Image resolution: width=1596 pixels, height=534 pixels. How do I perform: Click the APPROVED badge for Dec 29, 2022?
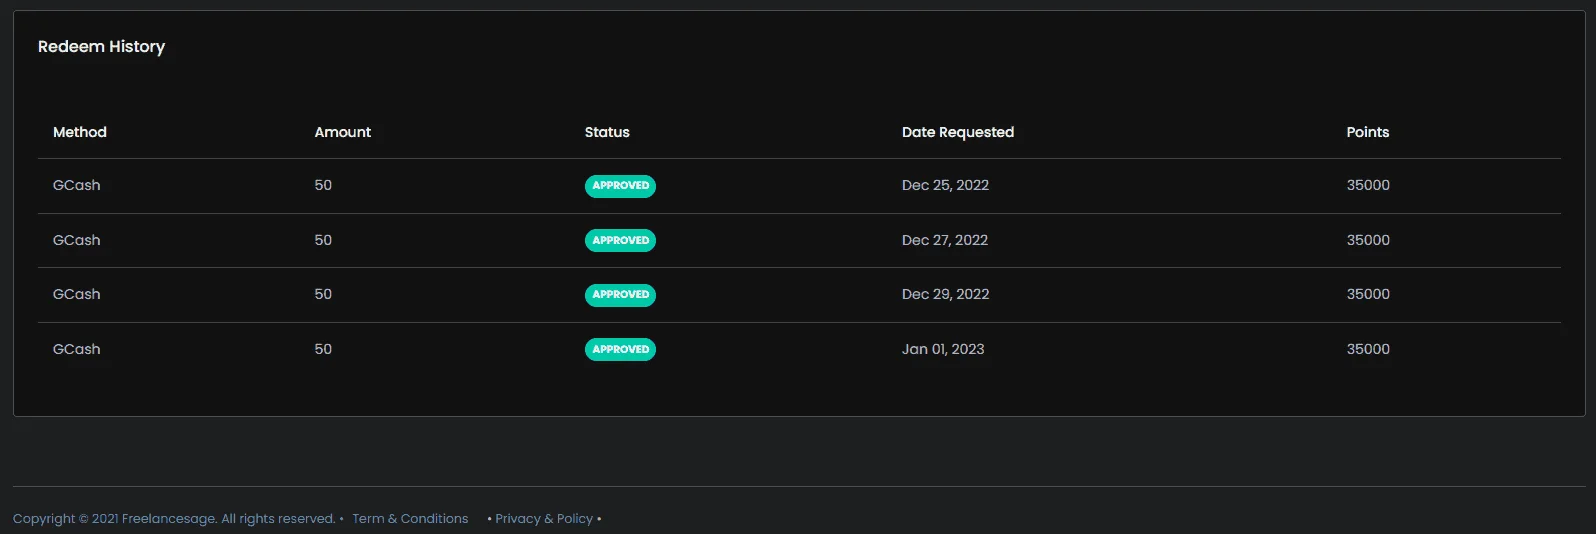click(x=620, y=295)
